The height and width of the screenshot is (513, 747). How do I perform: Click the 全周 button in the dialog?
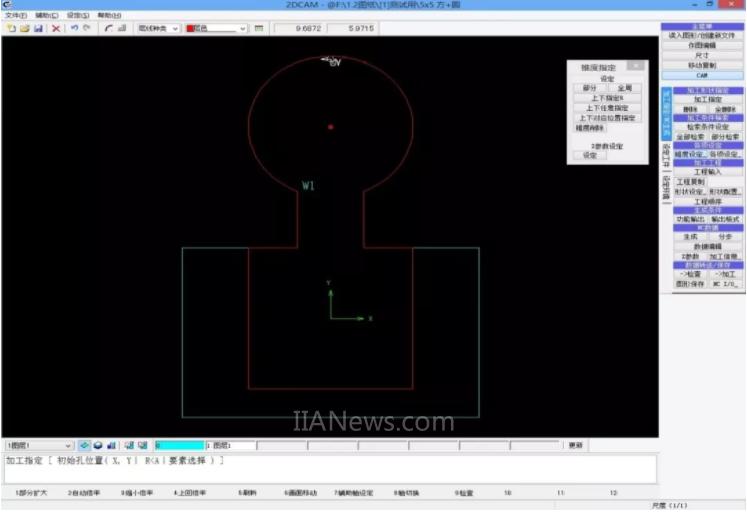pyautogui.click(x=624, y=88)
